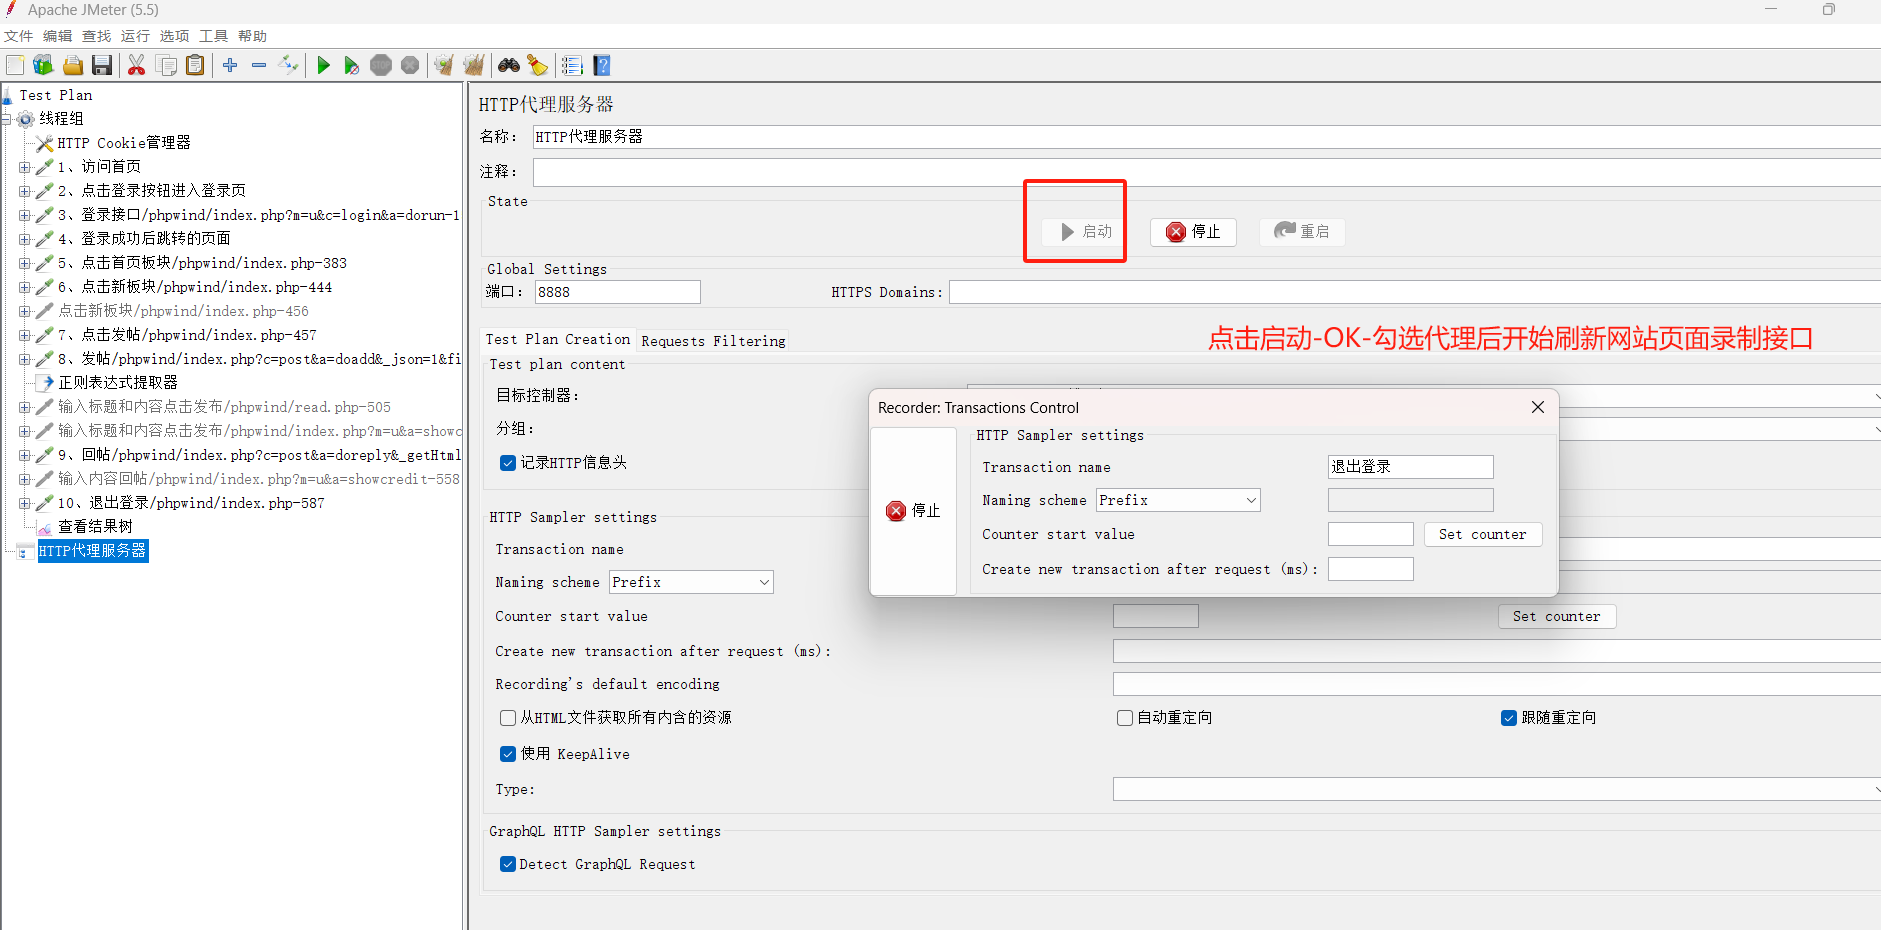Expand the 2、点击登录按钮进入登录页 node
Viewport: 1881px width, 930px height.
tap(25, 191)
